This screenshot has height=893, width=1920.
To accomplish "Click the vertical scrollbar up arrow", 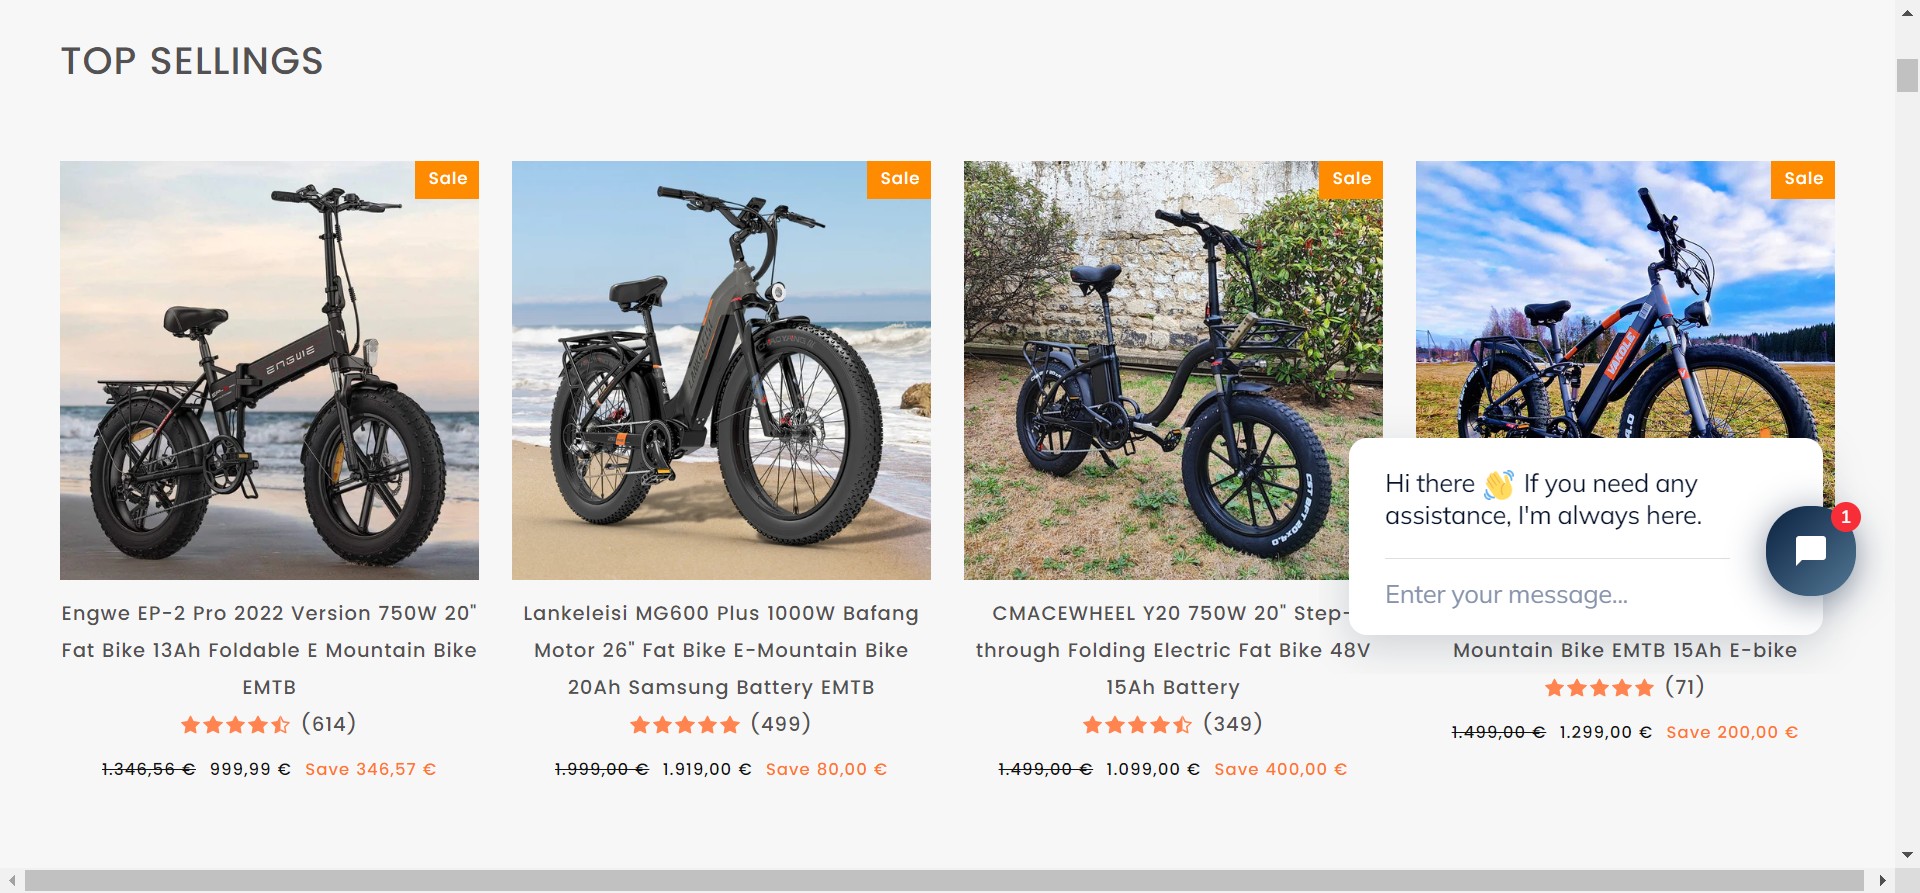I will click(1907, 13).
